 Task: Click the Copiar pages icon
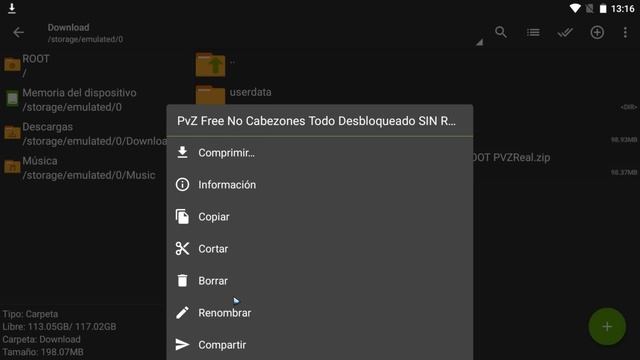coord(182,216)
